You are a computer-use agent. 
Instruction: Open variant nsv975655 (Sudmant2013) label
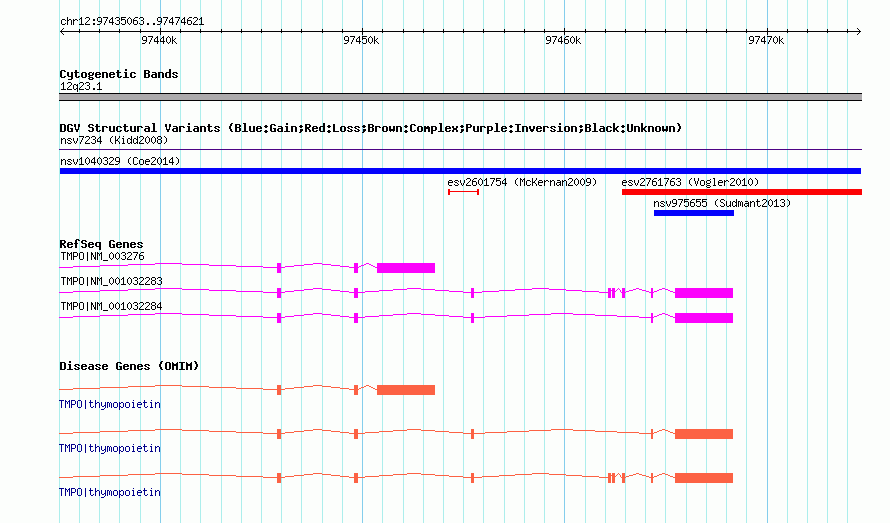click(x=722, y=203)
